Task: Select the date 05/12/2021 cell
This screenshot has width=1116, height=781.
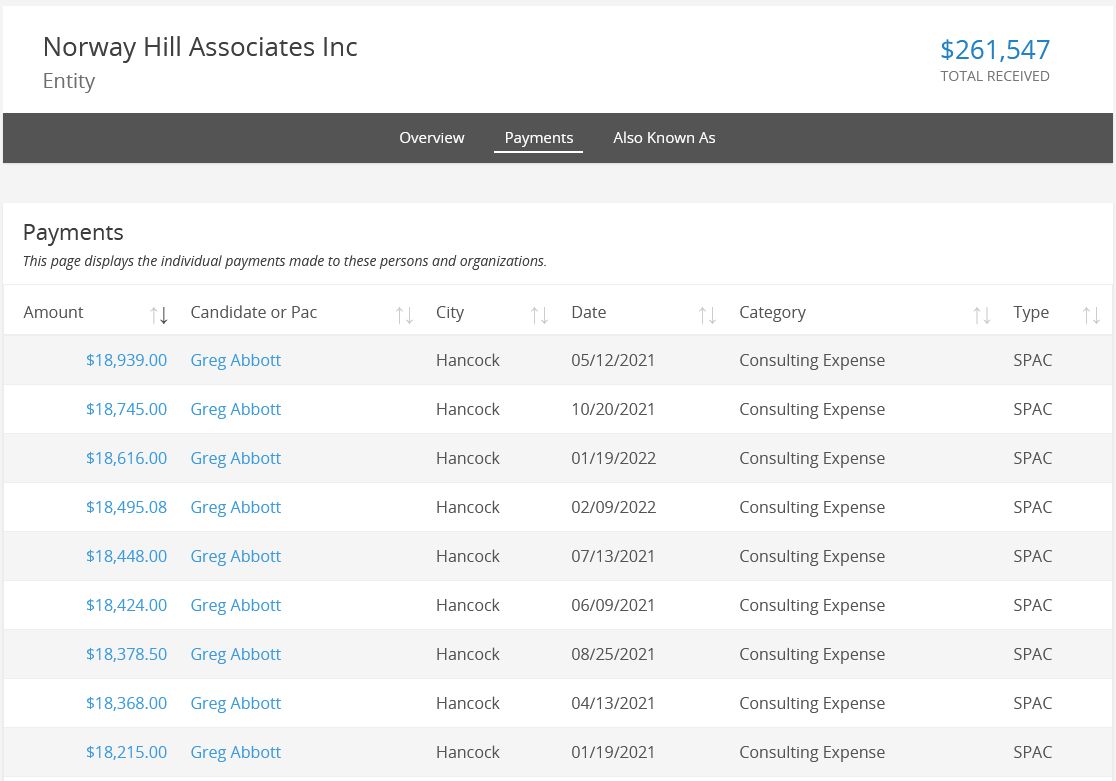Action: 613,360
